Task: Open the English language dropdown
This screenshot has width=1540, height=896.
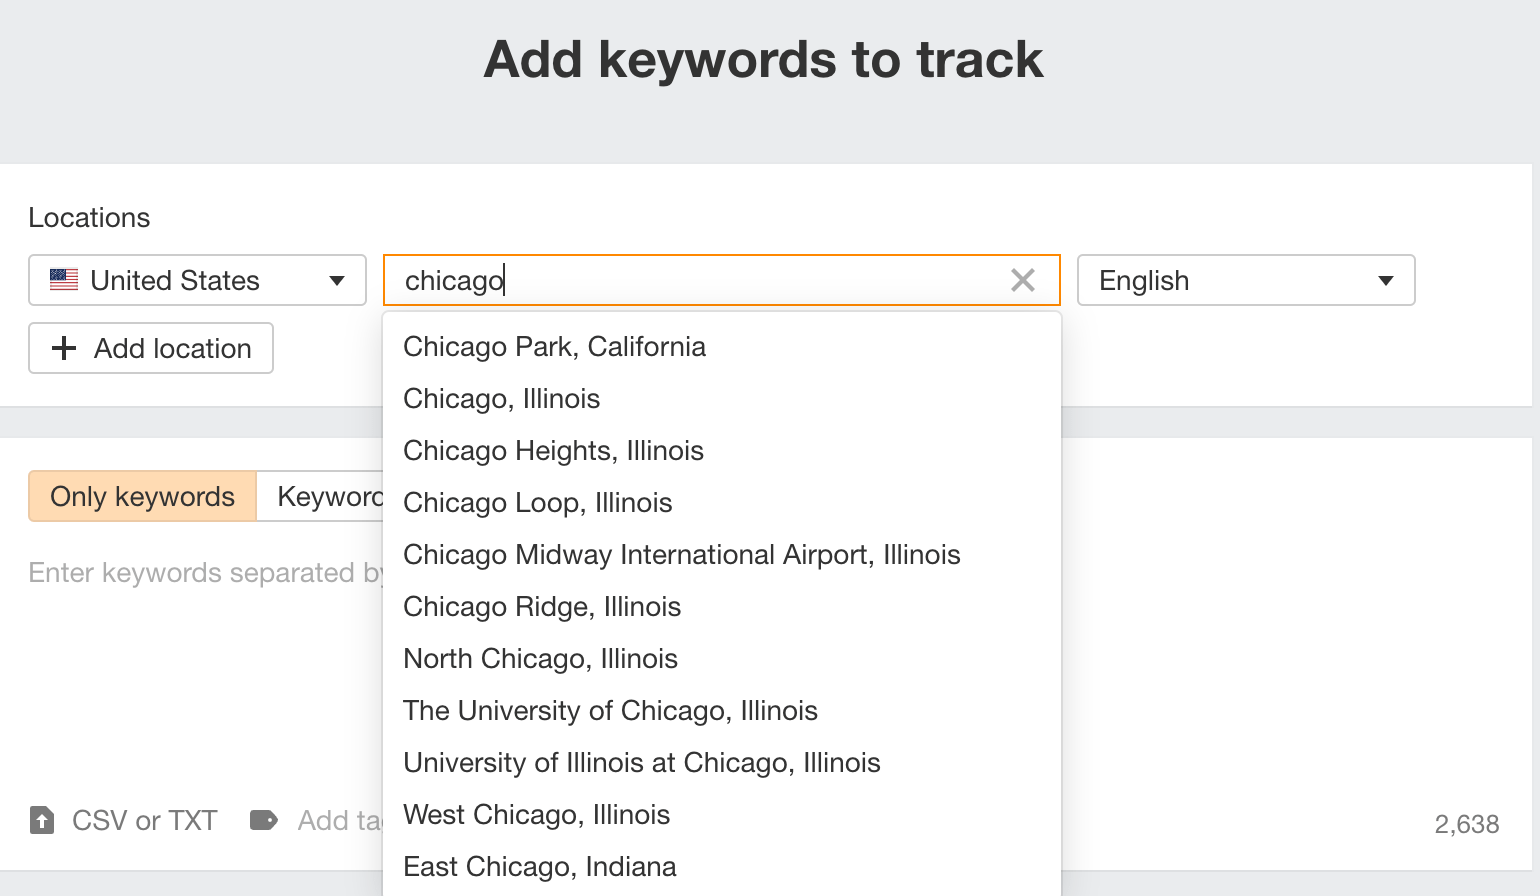Action: pyautogui.click(x=1245, y=280)
